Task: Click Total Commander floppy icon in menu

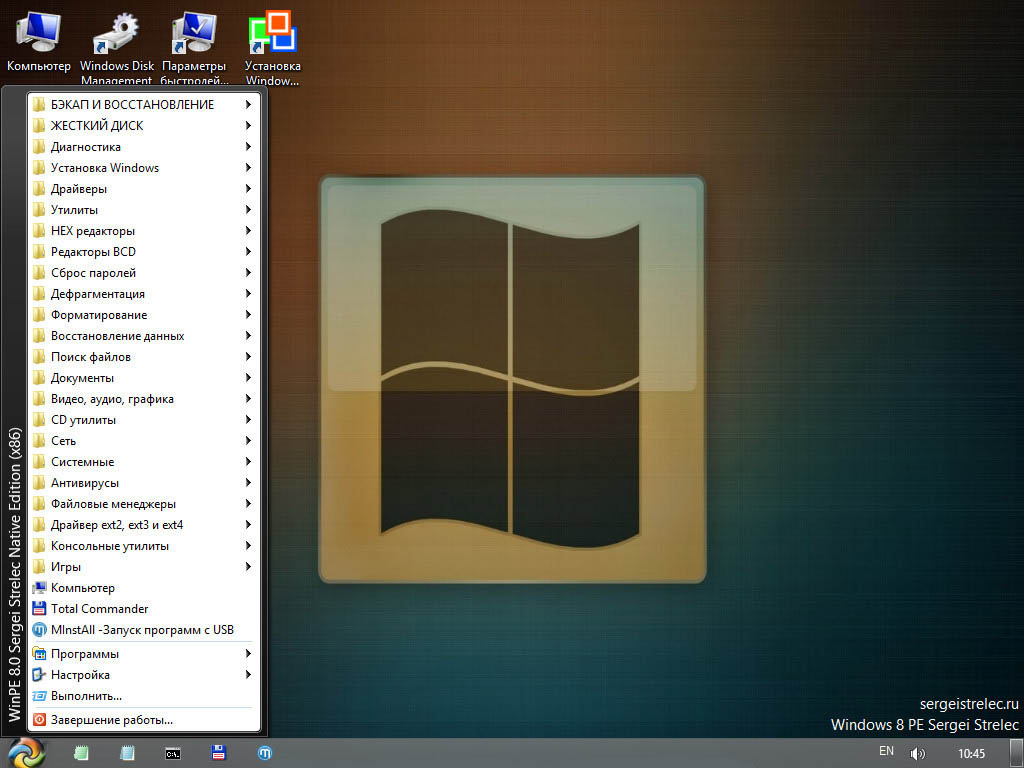Action: [x=39, y=609]
